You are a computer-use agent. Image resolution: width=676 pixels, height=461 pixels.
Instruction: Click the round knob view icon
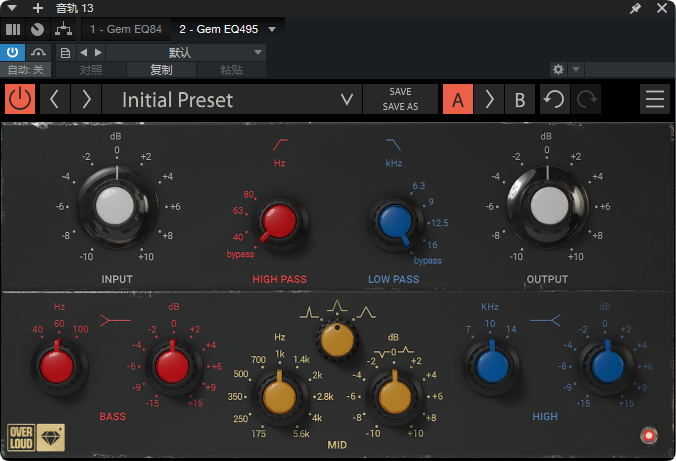pos(38,29)
